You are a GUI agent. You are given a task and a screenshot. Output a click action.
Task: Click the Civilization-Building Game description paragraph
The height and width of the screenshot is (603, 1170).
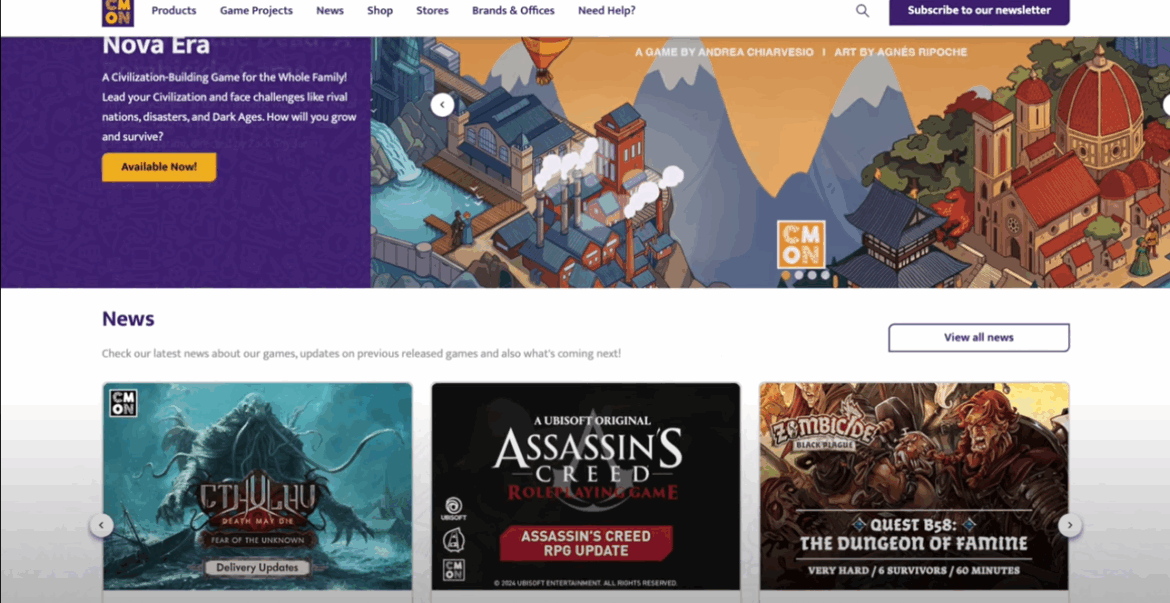229,107
